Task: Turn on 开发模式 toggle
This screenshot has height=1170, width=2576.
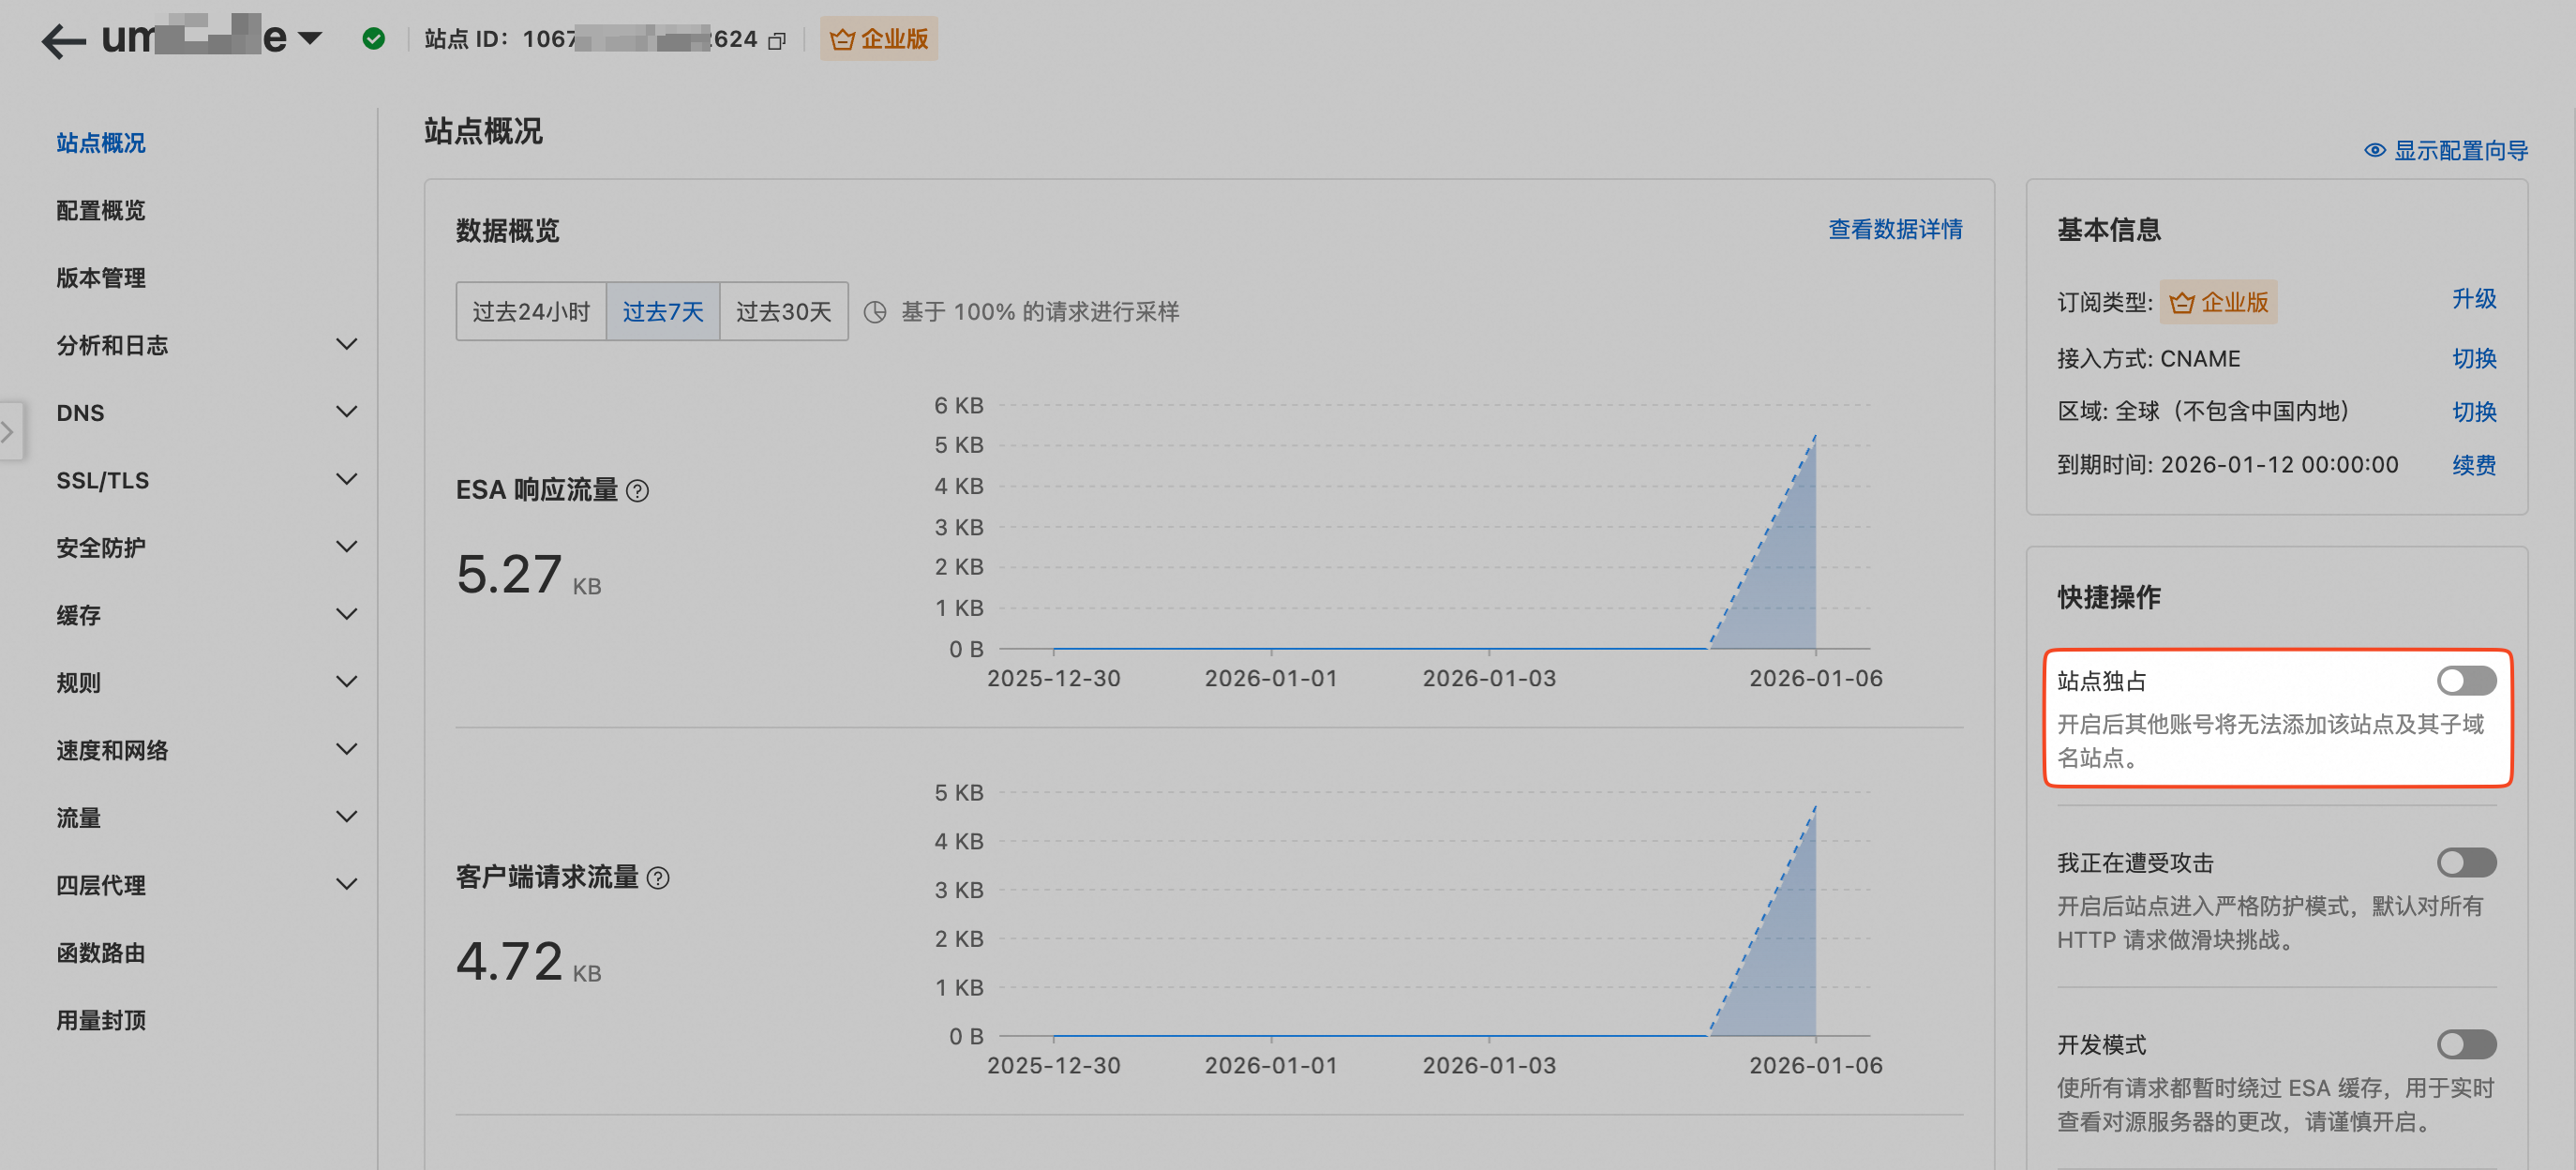Action: [2465, 1044]
